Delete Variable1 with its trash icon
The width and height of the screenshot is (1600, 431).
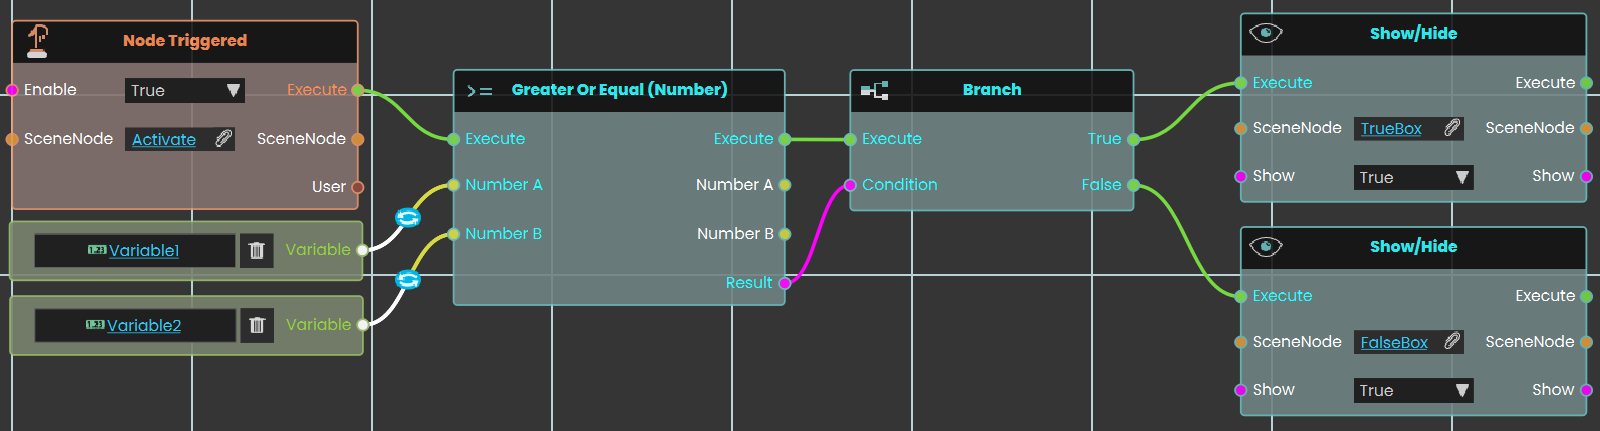pyautogui.click(x=256, y=250)
